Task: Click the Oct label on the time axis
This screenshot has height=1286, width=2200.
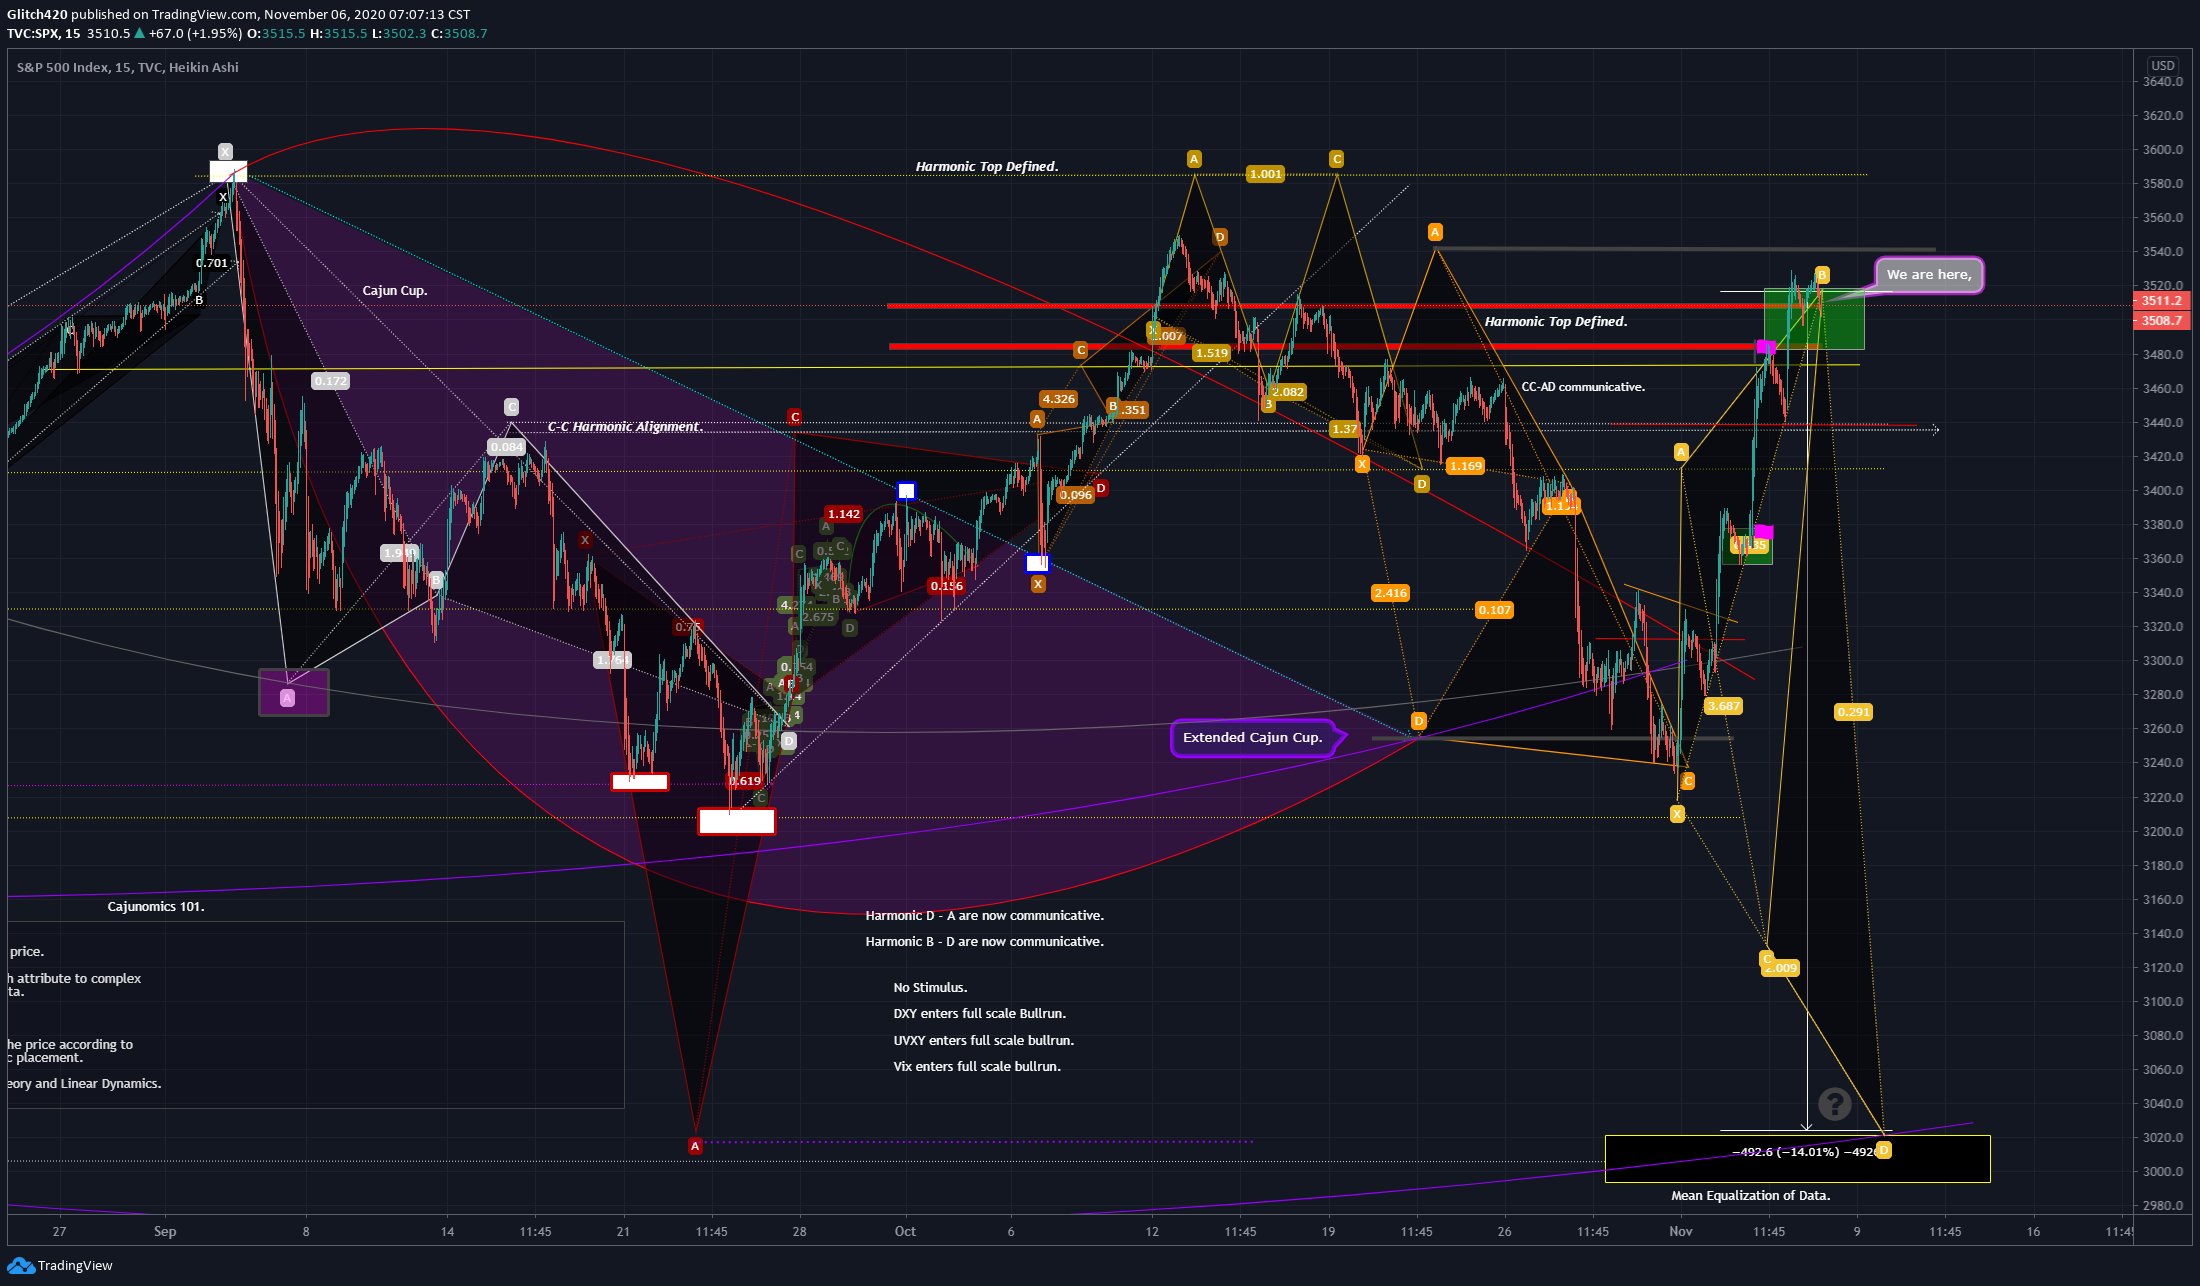Action: pos(905,1231)
